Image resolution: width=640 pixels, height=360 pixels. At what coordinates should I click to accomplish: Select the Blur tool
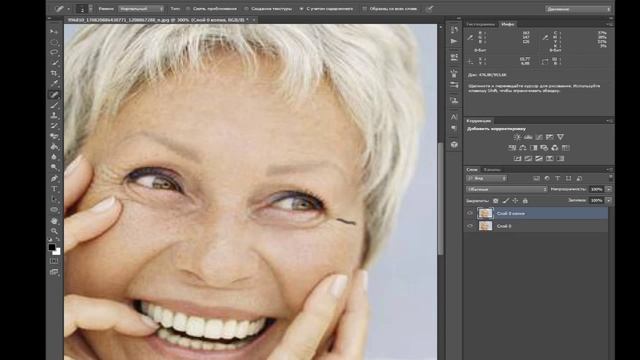tap(54, 157)
